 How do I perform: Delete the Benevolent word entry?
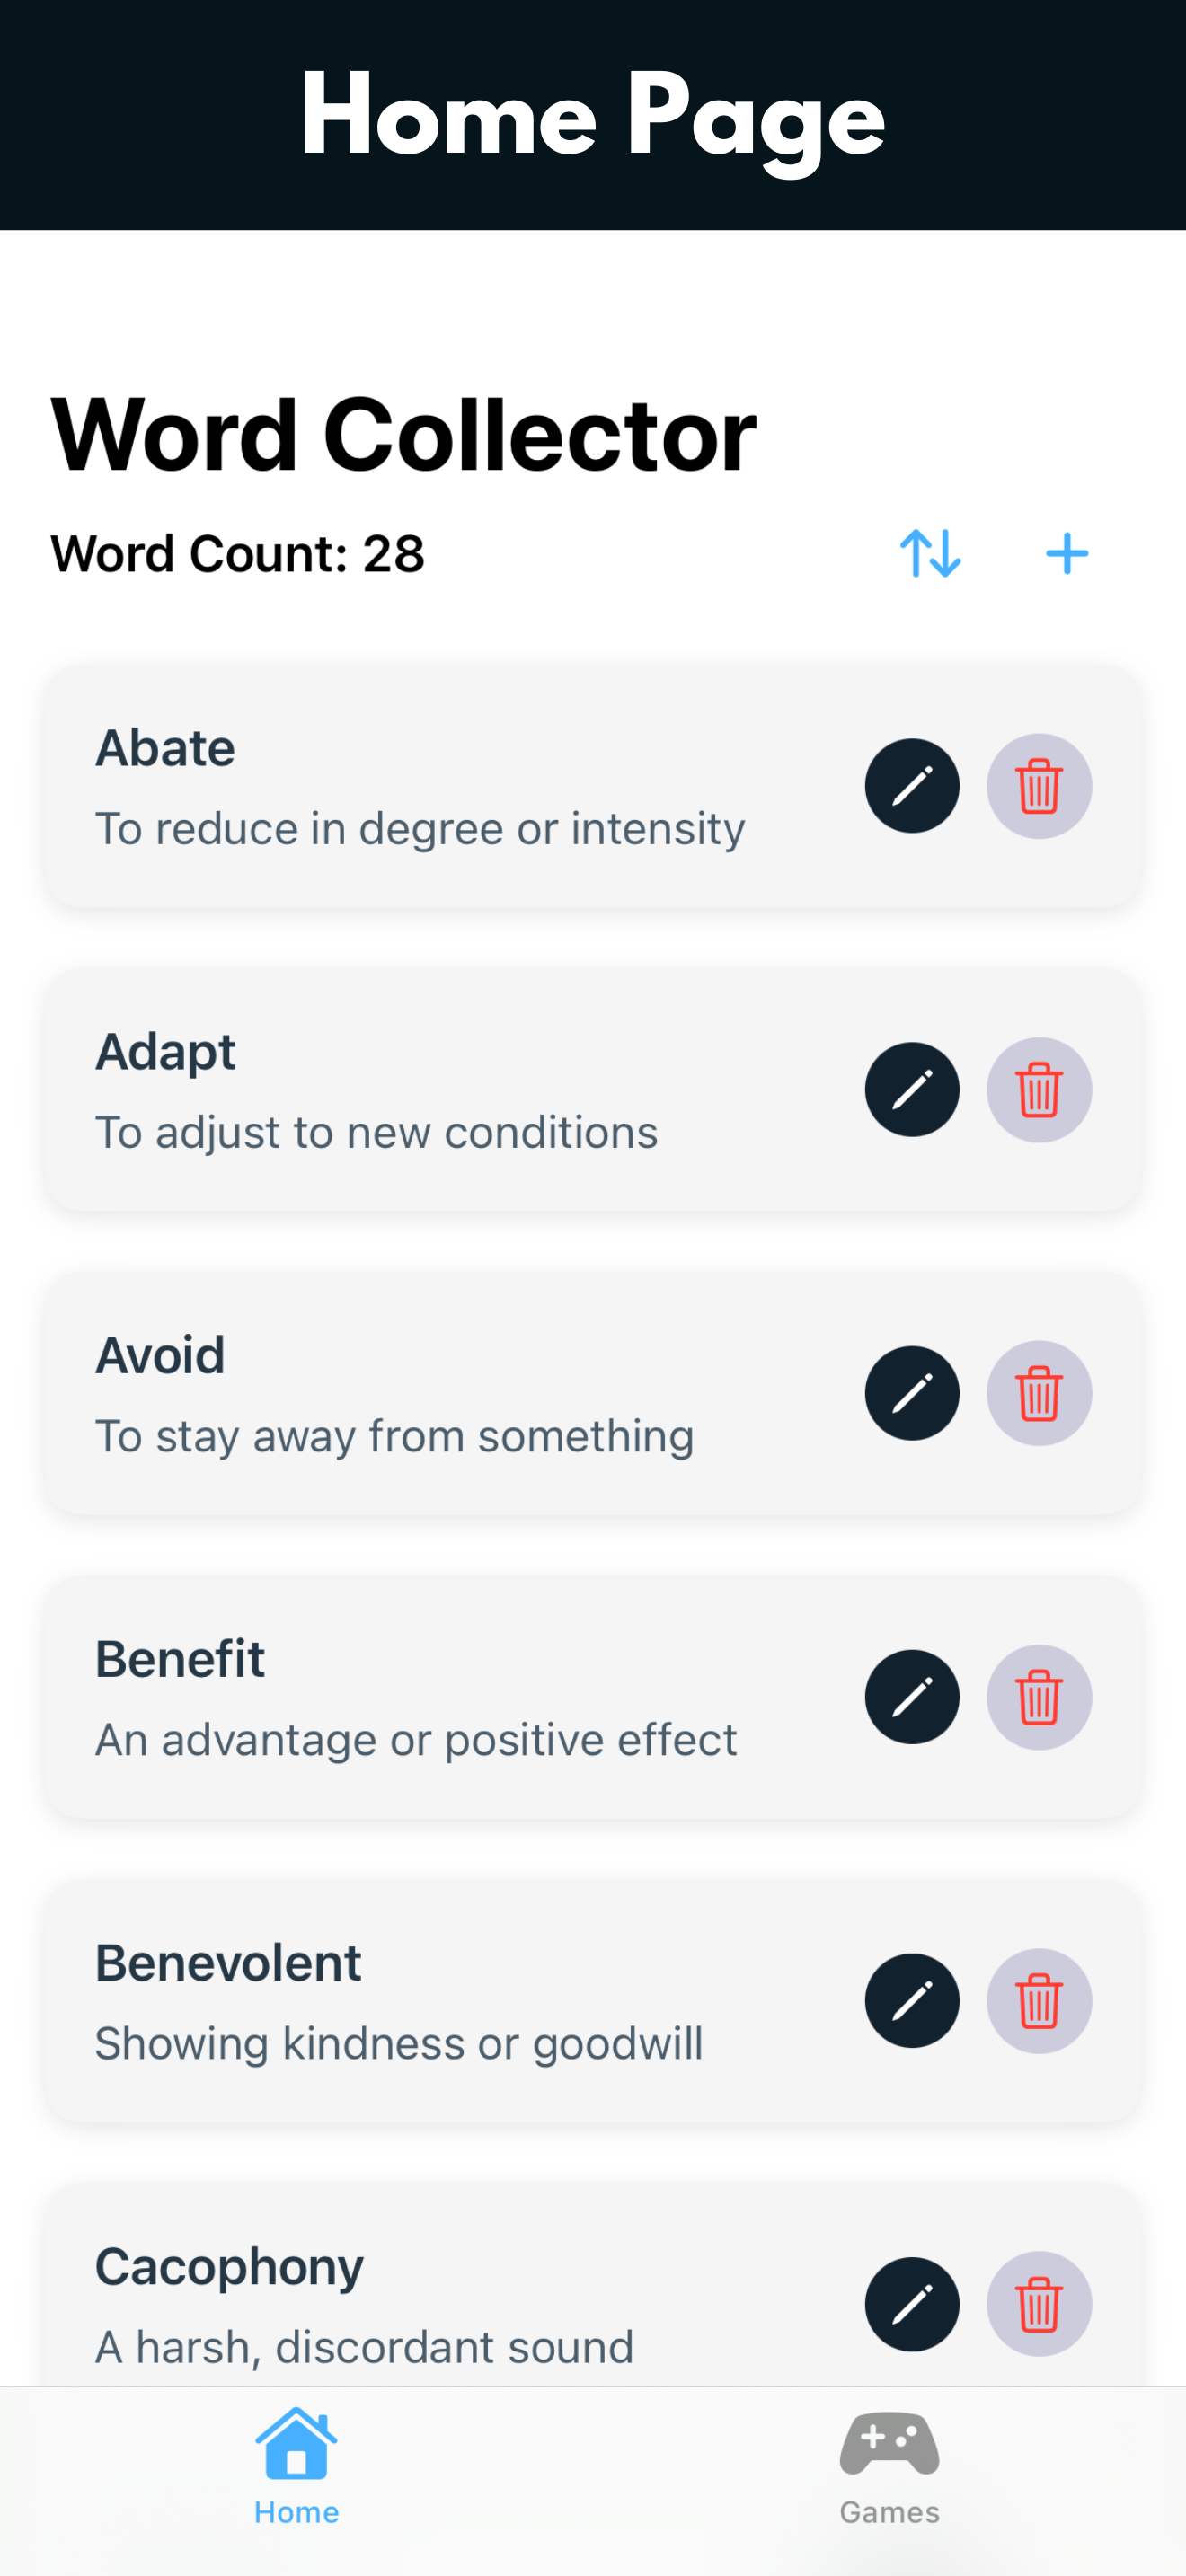[x=1039, y=2001]
